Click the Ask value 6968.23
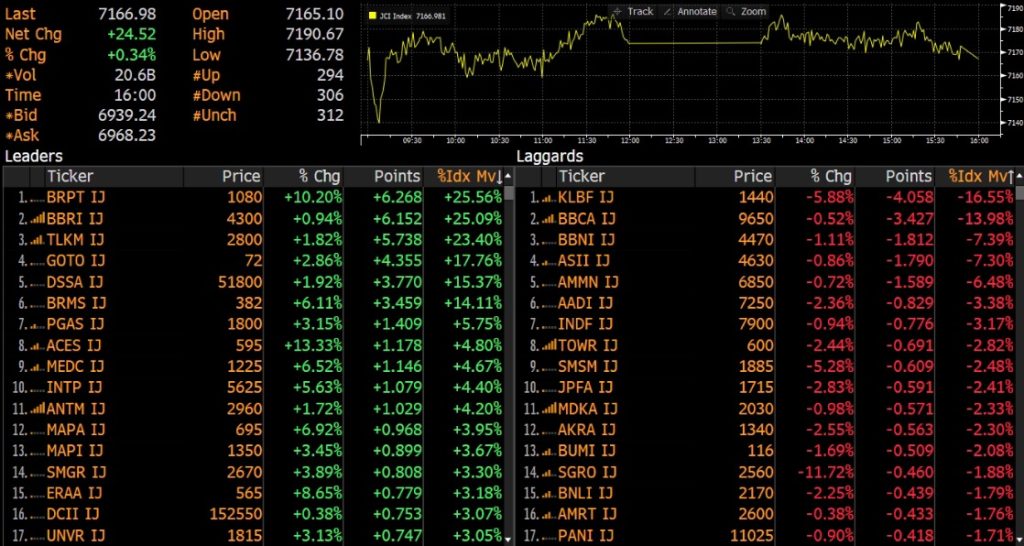The width and height of the screenshot is (1024, 546). click(x=128, y=136)
